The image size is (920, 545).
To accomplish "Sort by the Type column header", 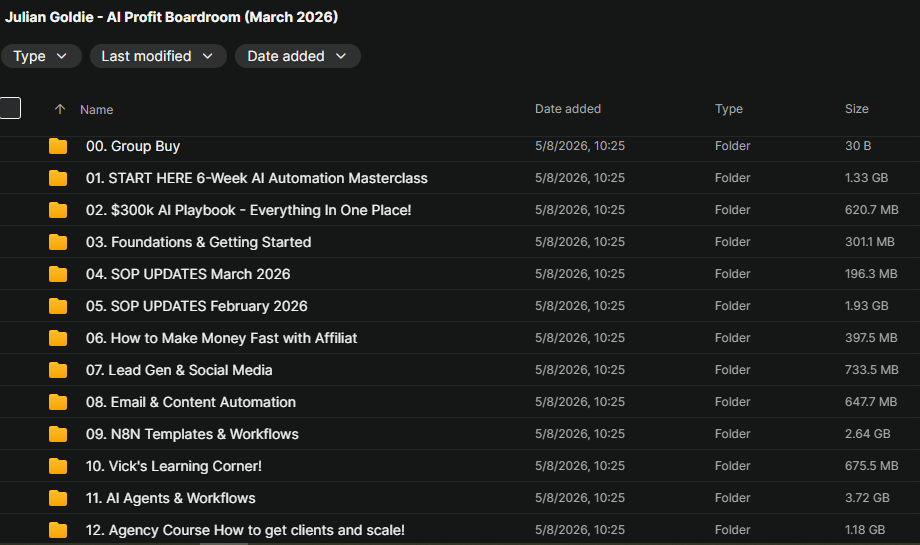I will (729, 109).
